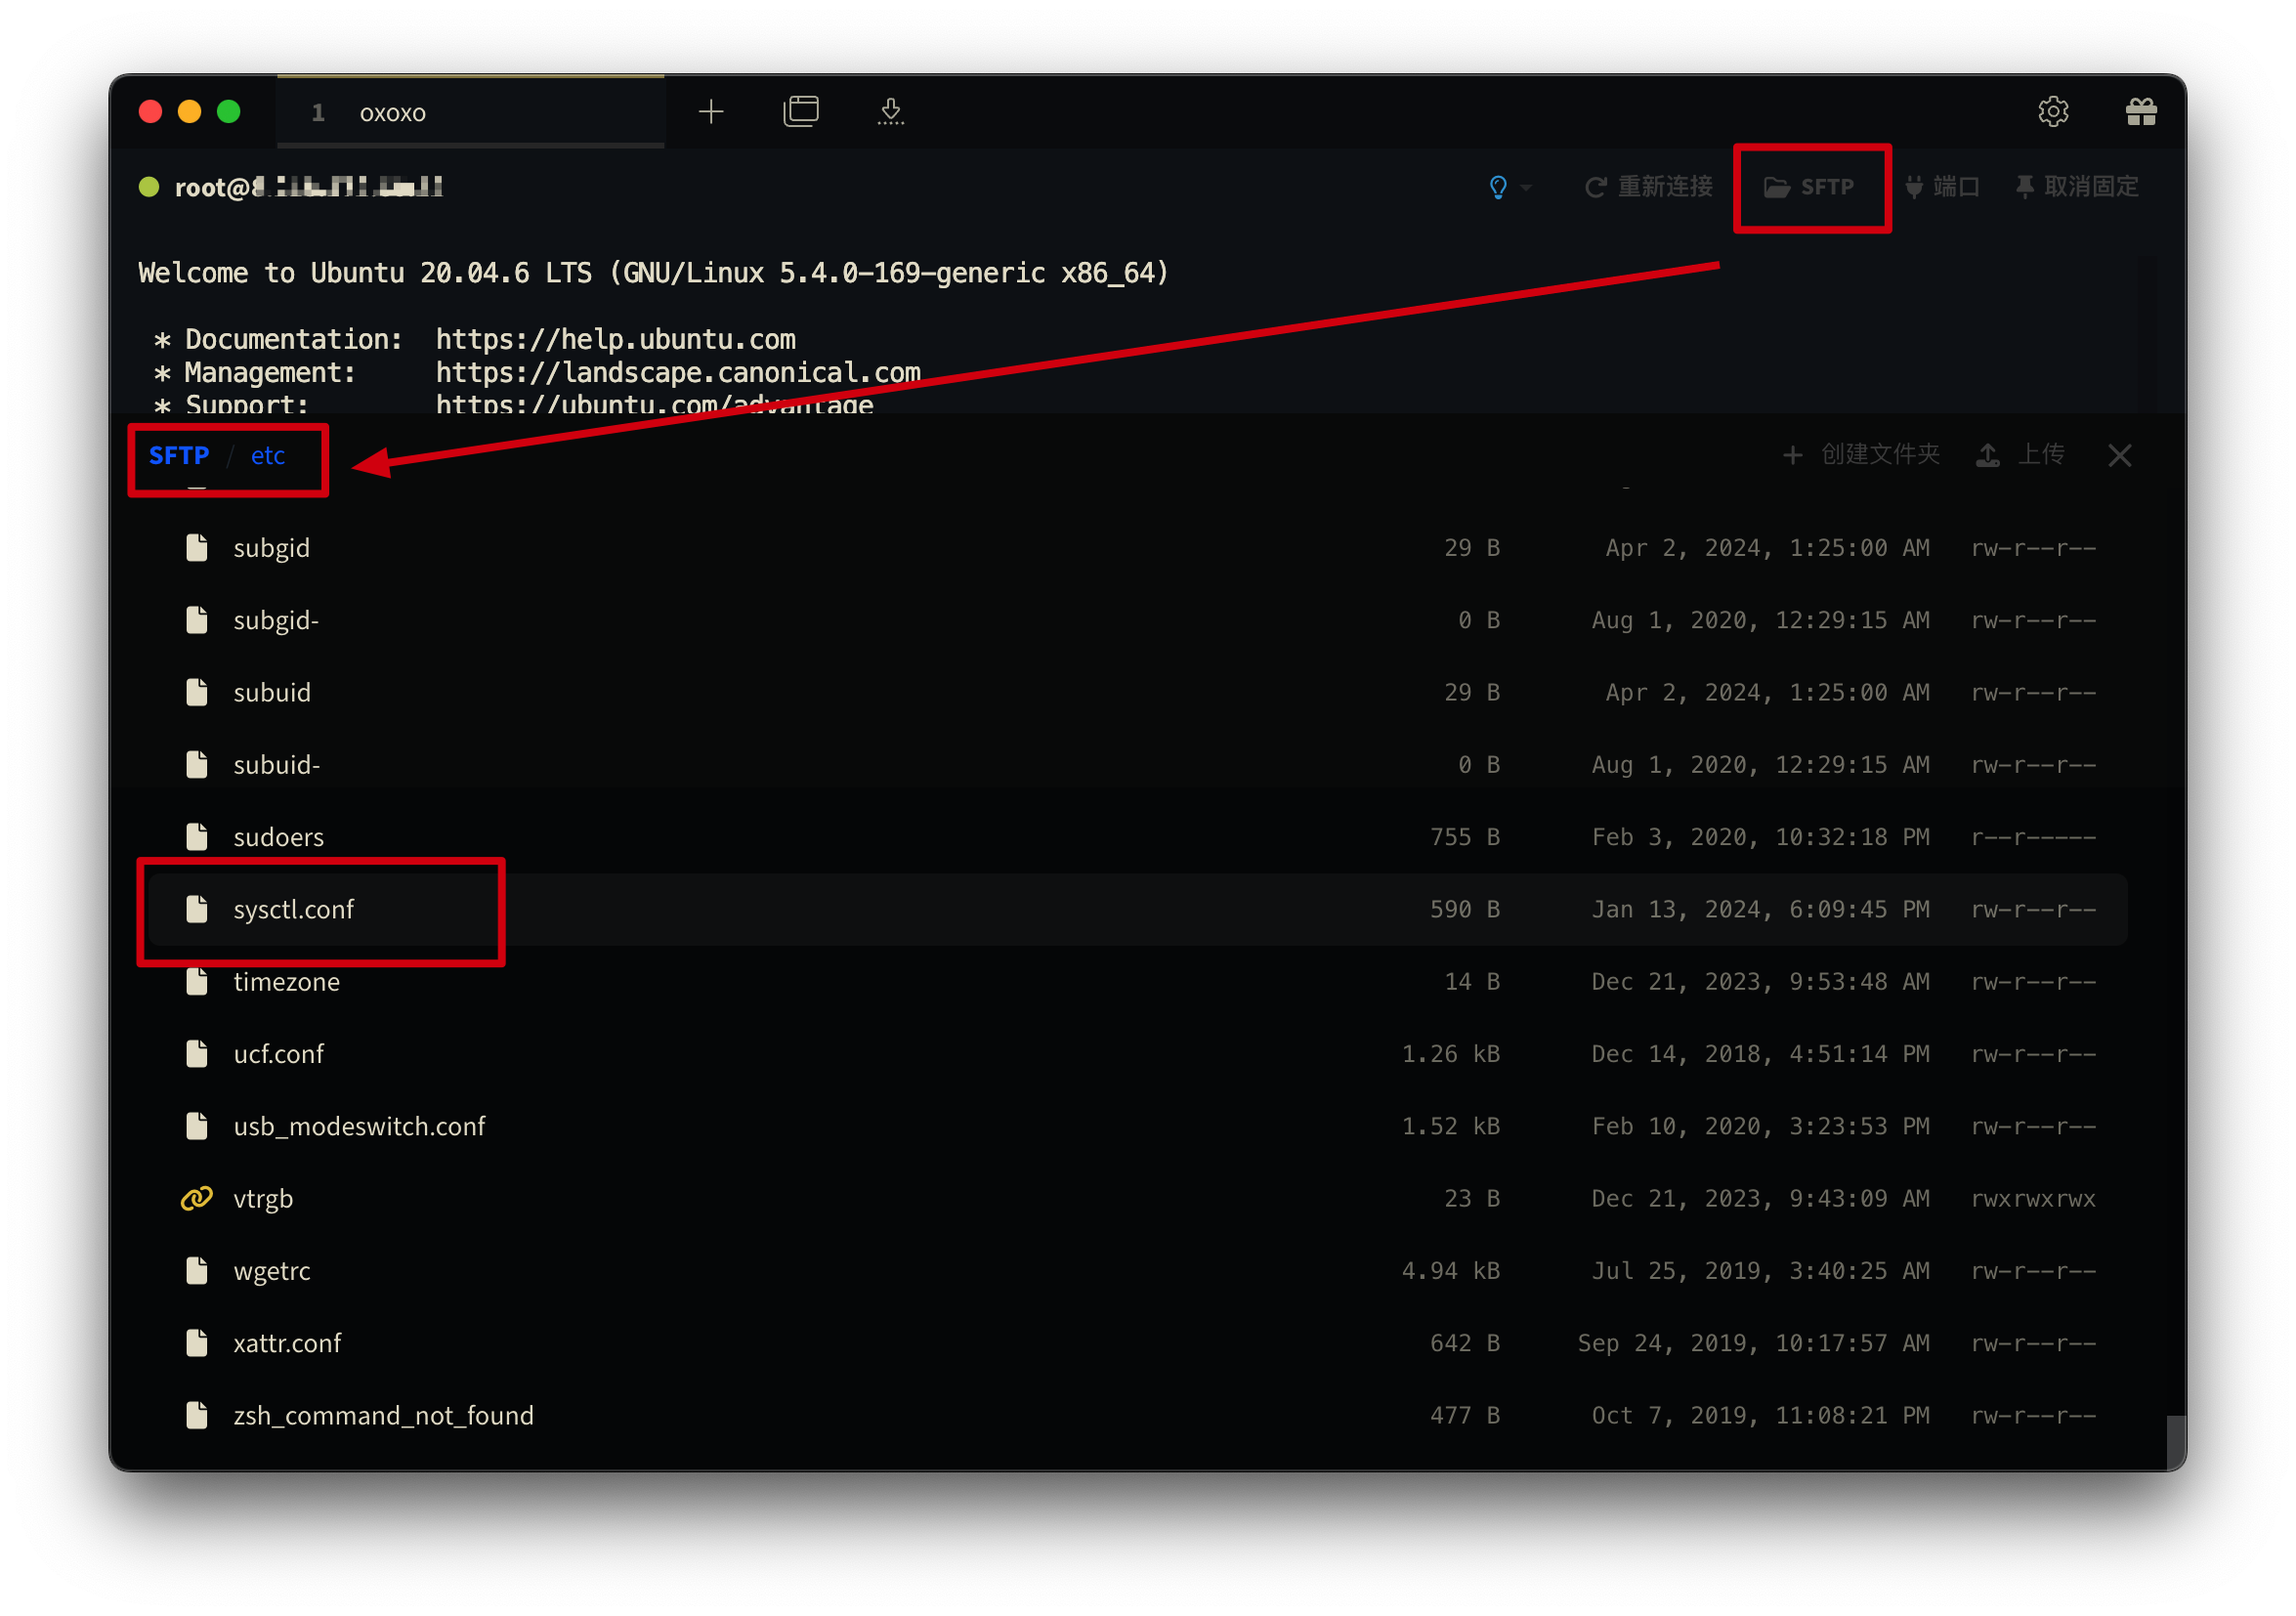Click the gift icon at top right
Screen dimensions: 2296x1616
[2141, 111]
